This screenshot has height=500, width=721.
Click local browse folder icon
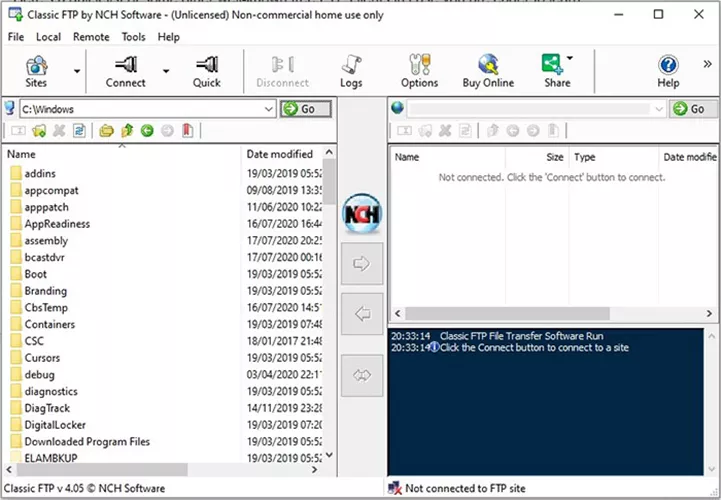(106, 131)
